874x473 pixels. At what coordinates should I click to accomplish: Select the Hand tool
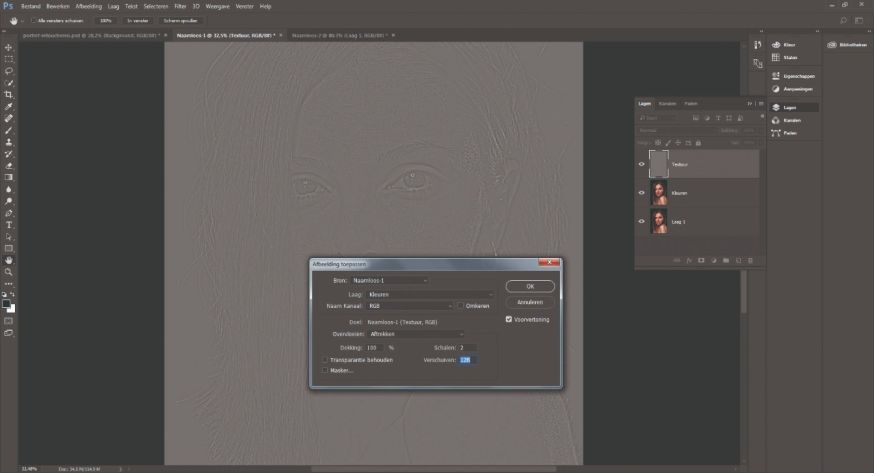9,259
